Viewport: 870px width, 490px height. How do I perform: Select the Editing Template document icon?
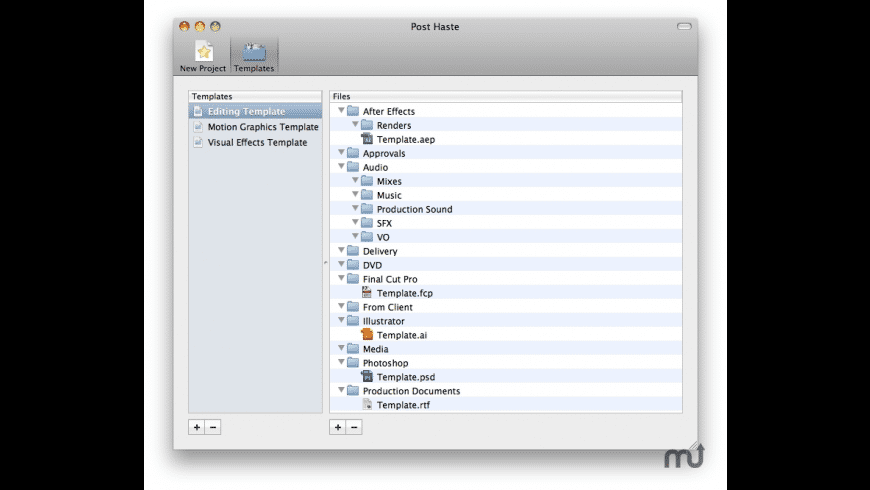[x=198, y=111]
